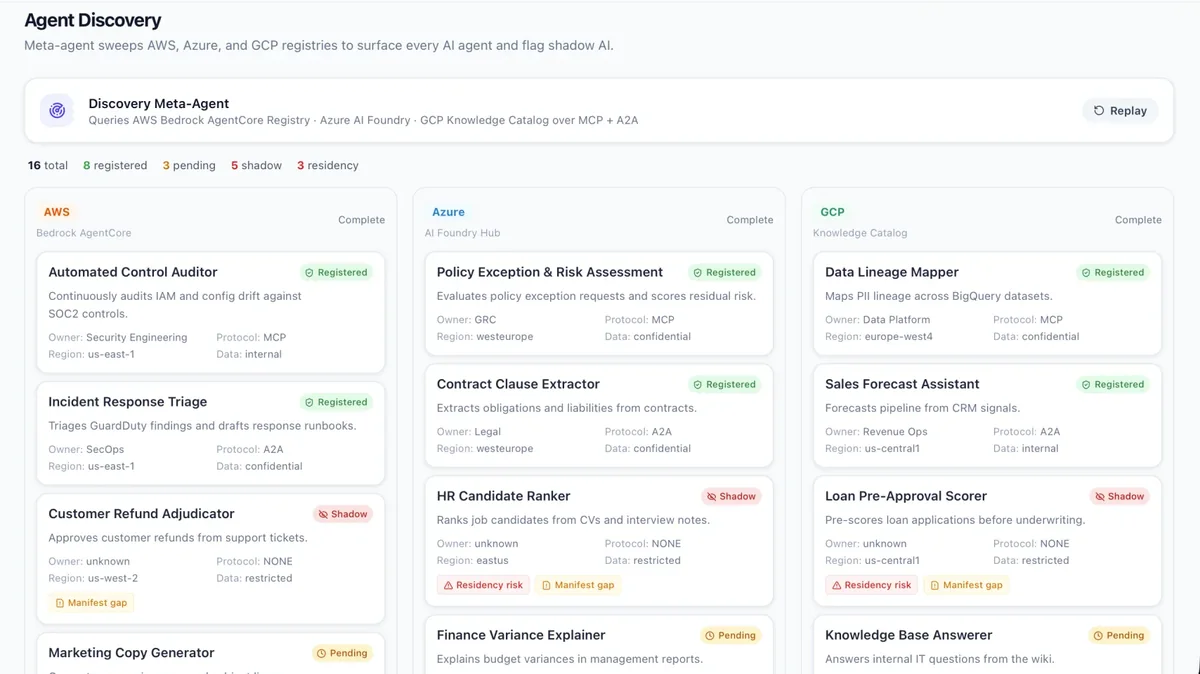Image resolution: width=1200 pixels, height=674 pixels.
Task: Open the Finance Variance Explainer card title
Action: tap(521, 635)
